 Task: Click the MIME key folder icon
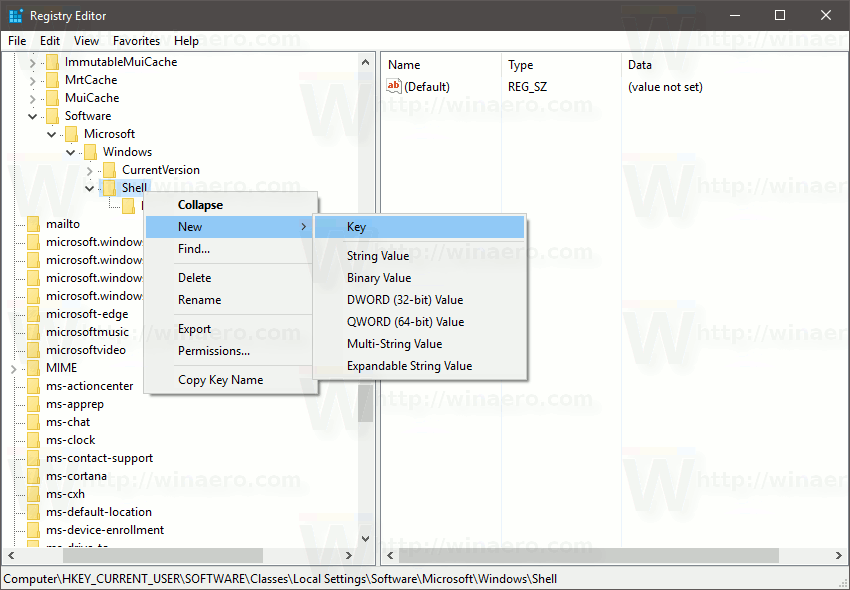[x=33, y=367]
